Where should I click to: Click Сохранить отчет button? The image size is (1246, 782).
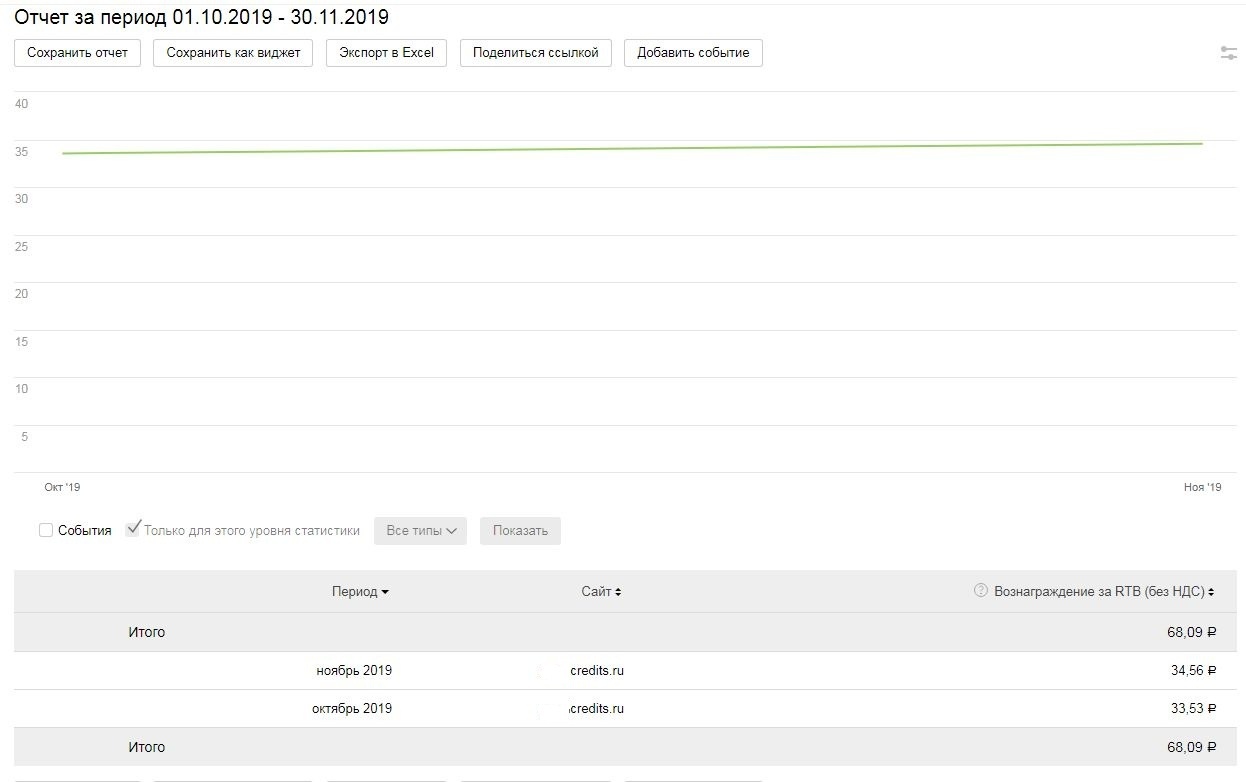coord(77,53)
